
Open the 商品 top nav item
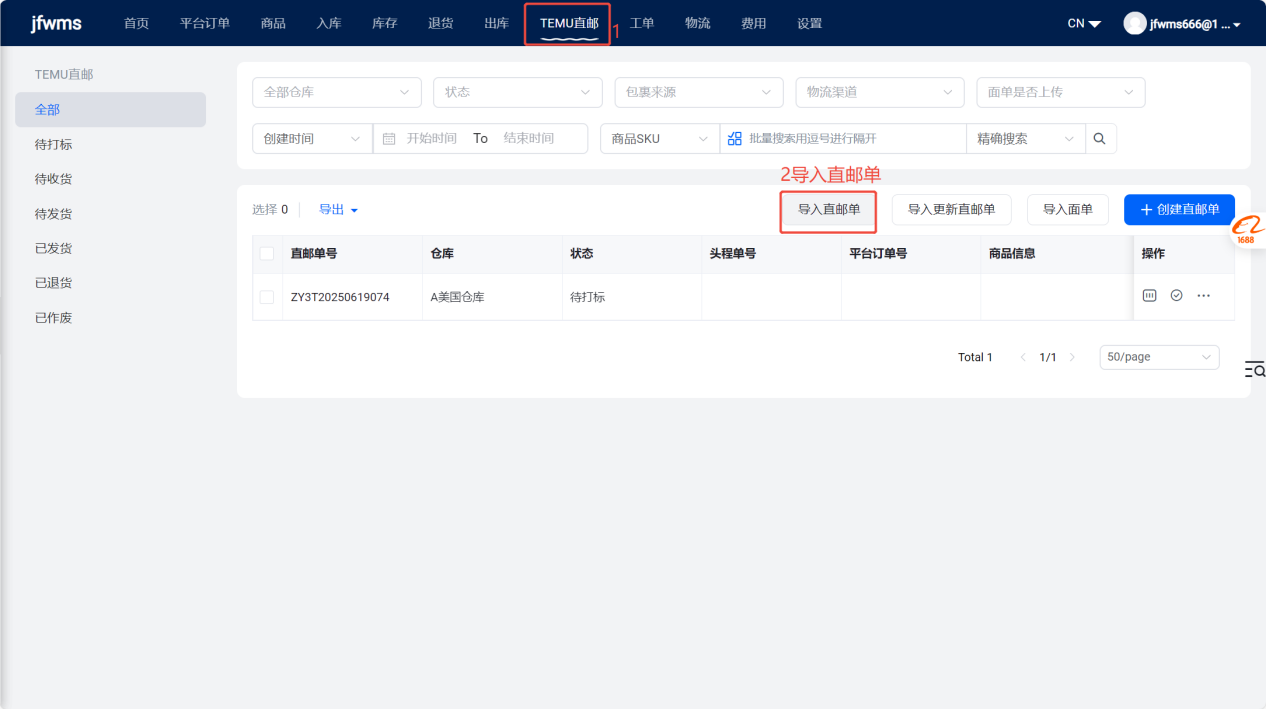273,23
